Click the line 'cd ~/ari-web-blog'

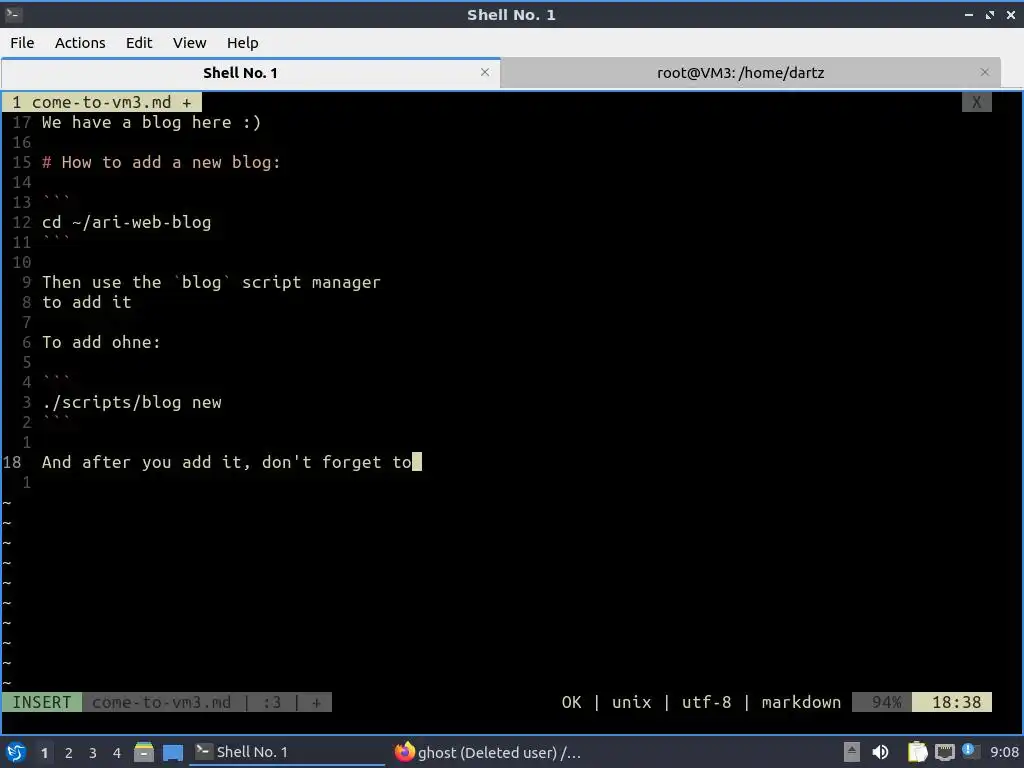coord(127,223)
